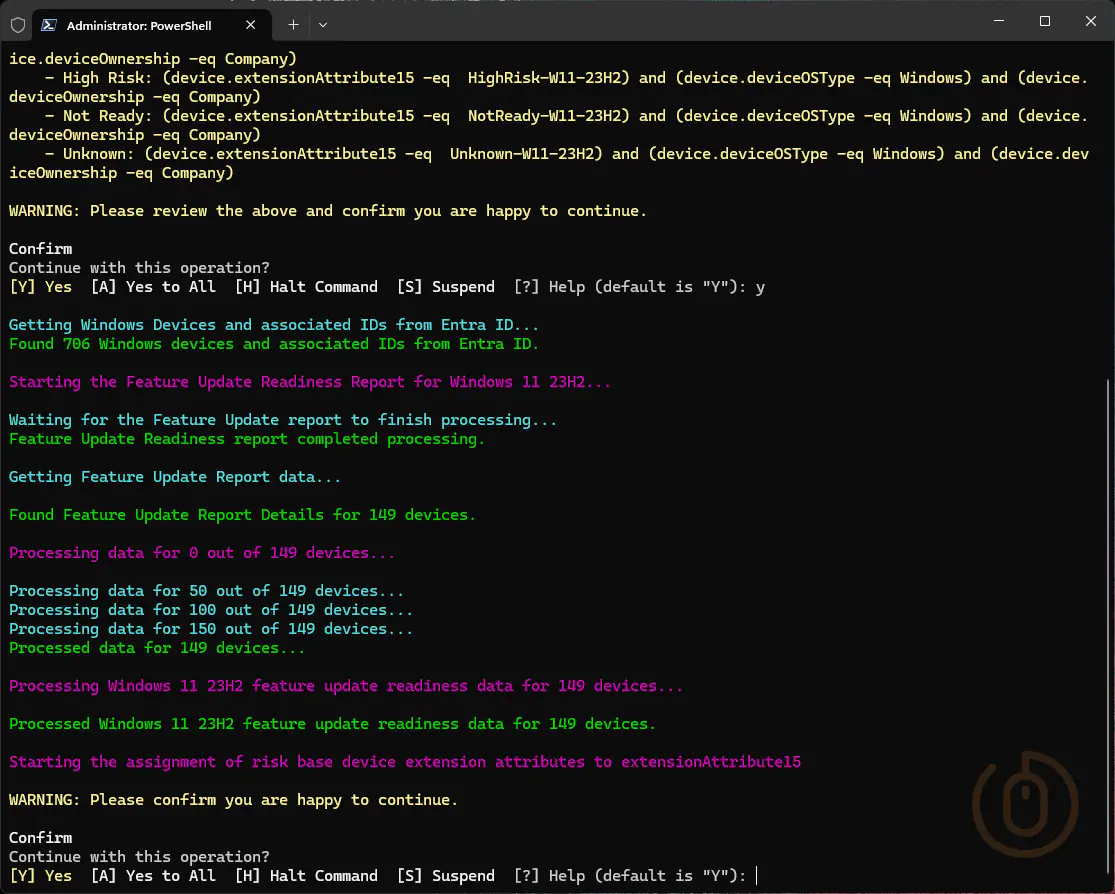The image size is (1115, 894).
Task: Click the empty title bar drag area
Action: 650,22
